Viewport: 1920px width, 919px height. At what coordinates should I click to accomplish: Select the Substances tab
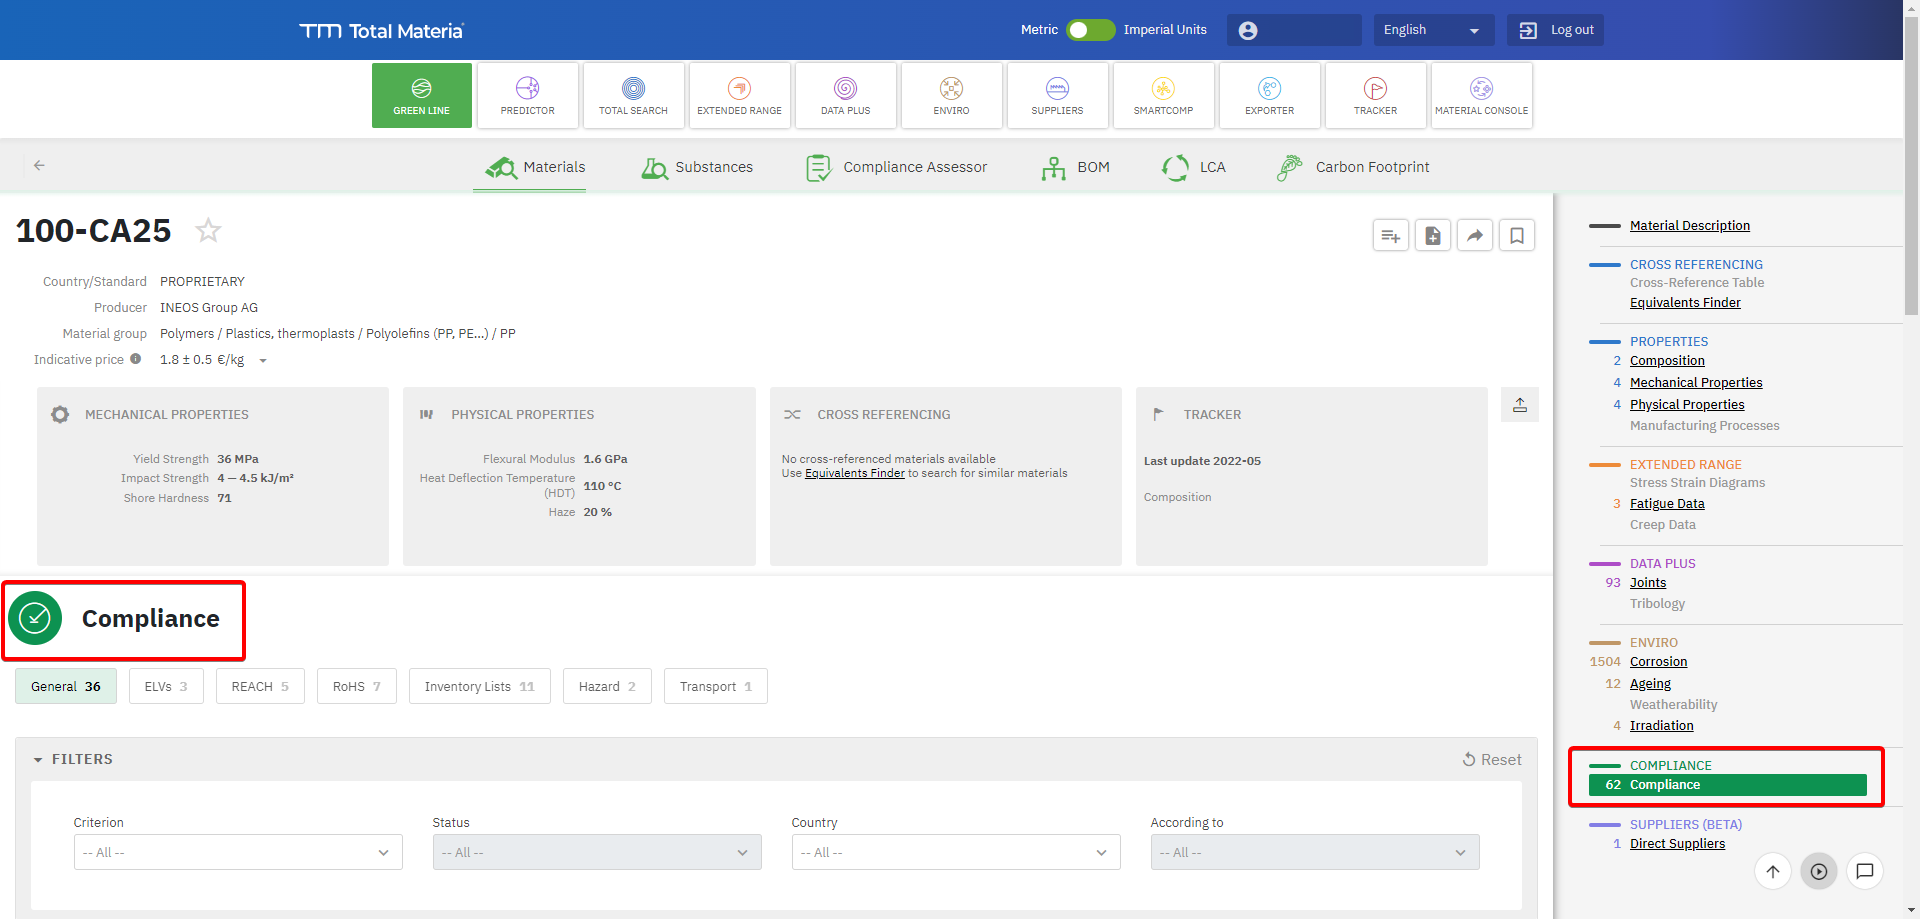click(698, 167)
